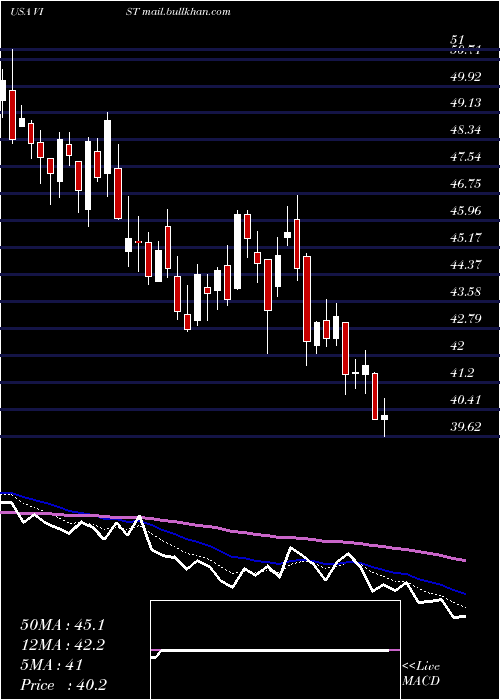This screenshot has height=700, width=500.
Task: Click the 45.17 price axis value
Action: (466, 238)
